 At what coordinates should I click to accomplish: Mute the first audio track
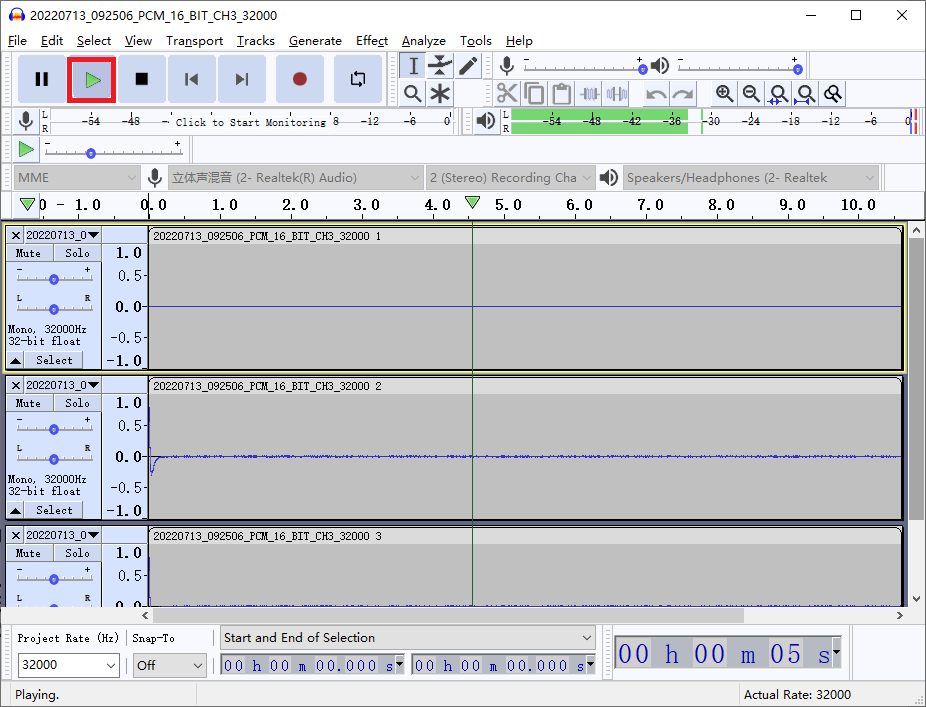(29, 253)
